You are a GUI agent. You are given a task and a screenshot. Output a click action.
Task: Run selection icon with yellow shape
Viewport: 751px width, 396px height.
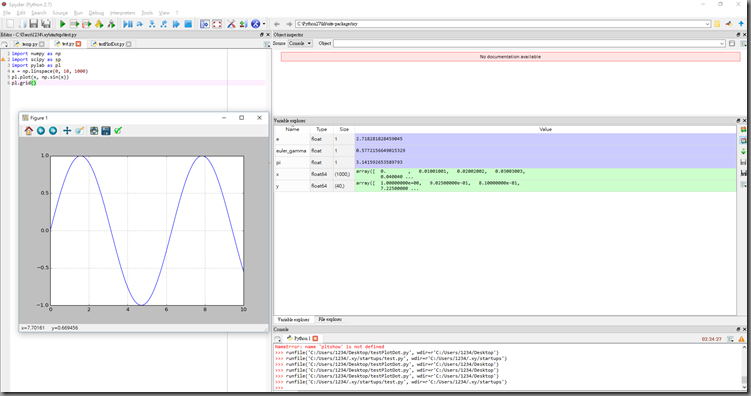(99, 23)
